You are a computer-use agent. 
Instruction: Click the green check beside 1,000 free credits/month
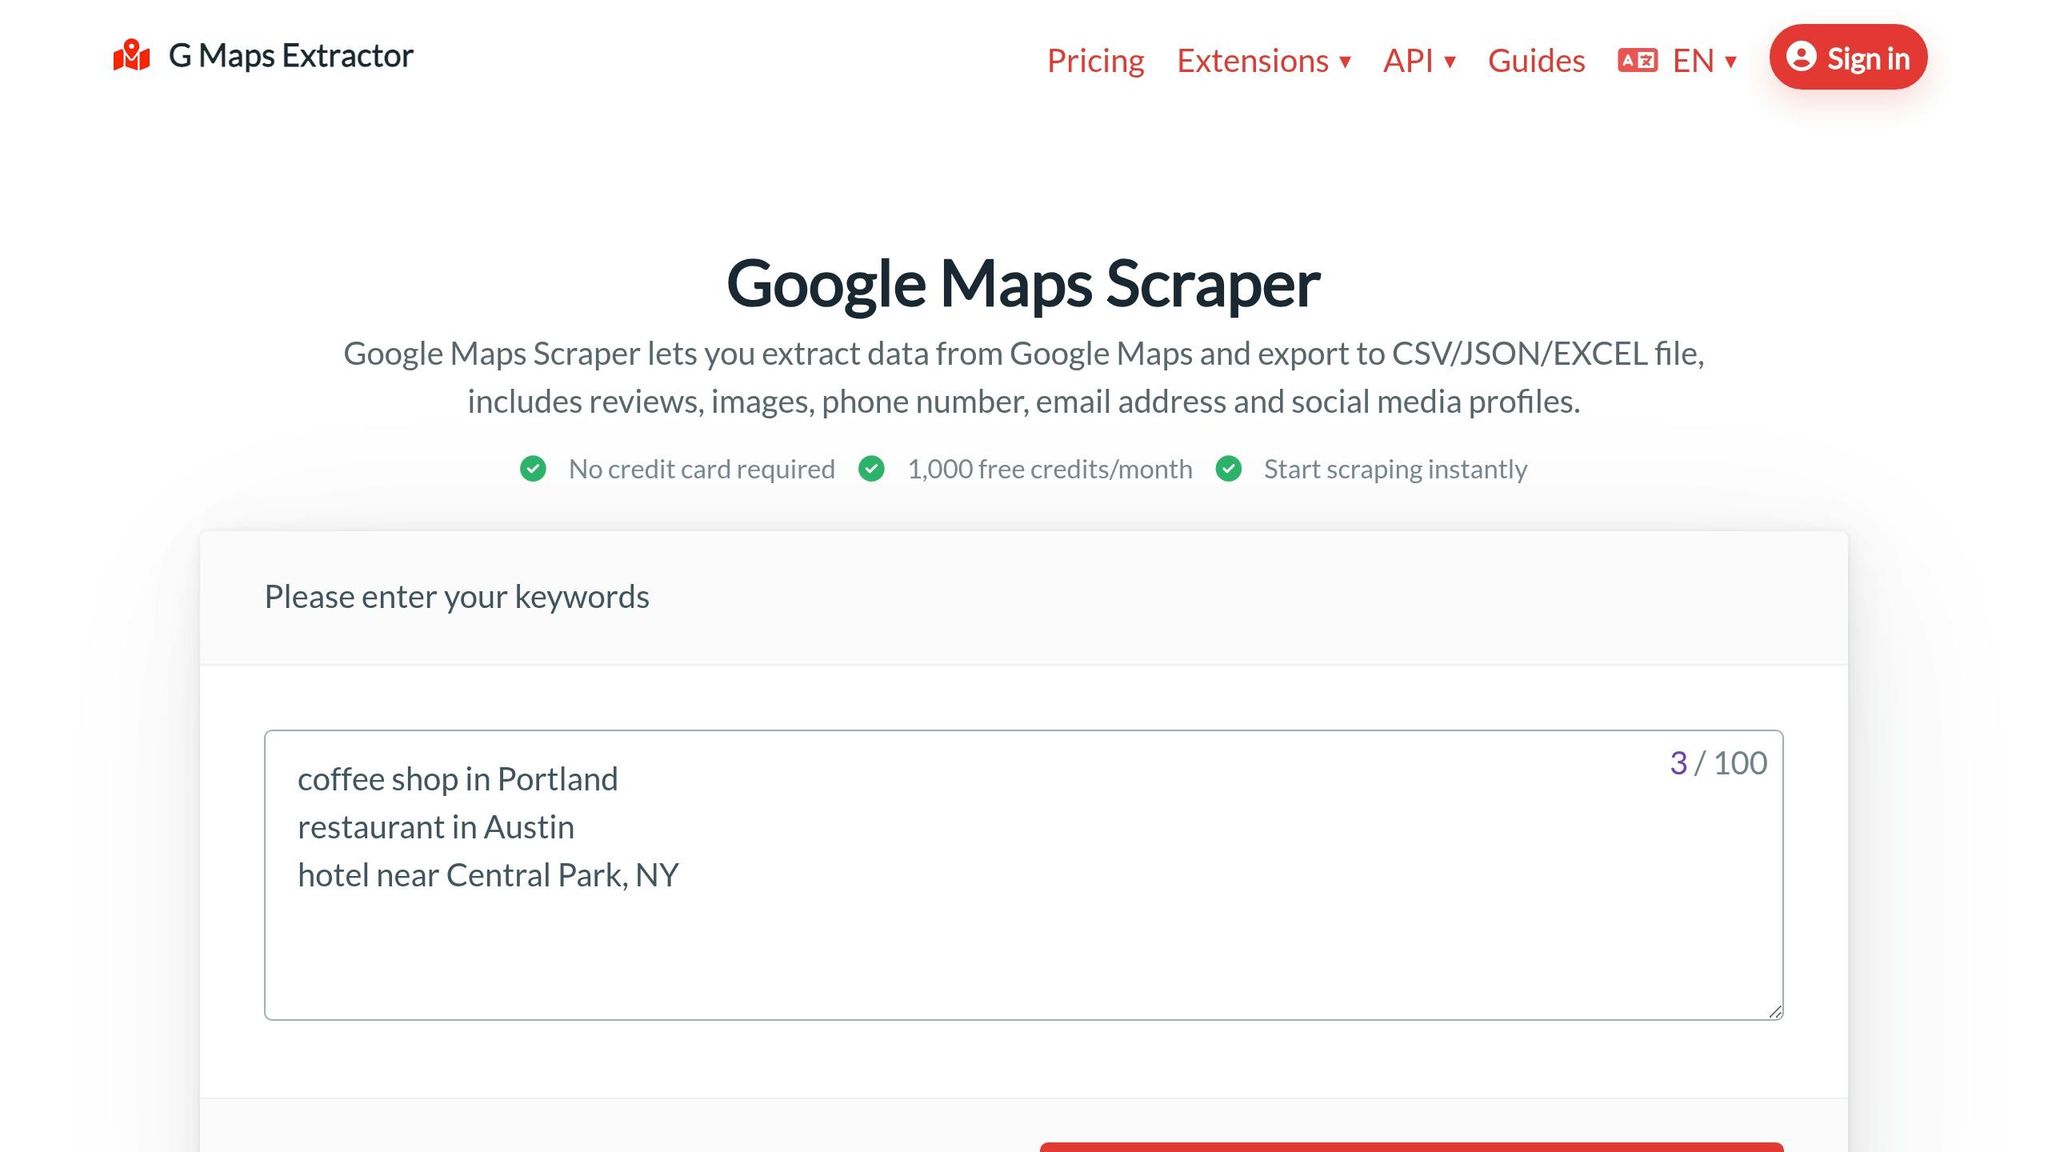pyautogui.click(x=872, y=469)
